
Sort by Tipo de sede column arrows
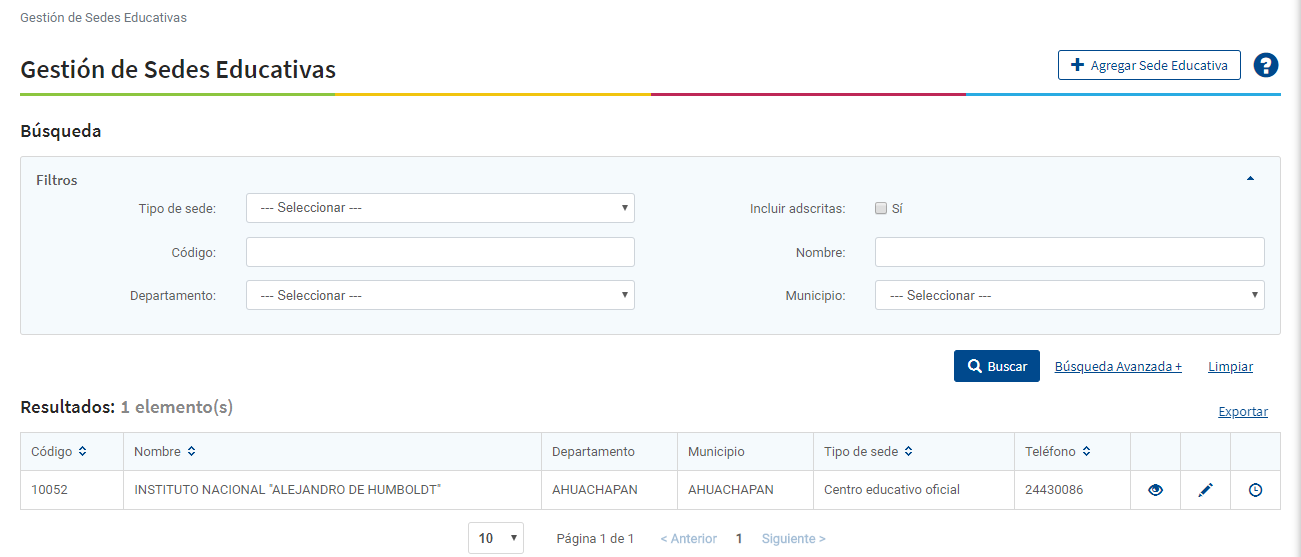coord(908,452)
